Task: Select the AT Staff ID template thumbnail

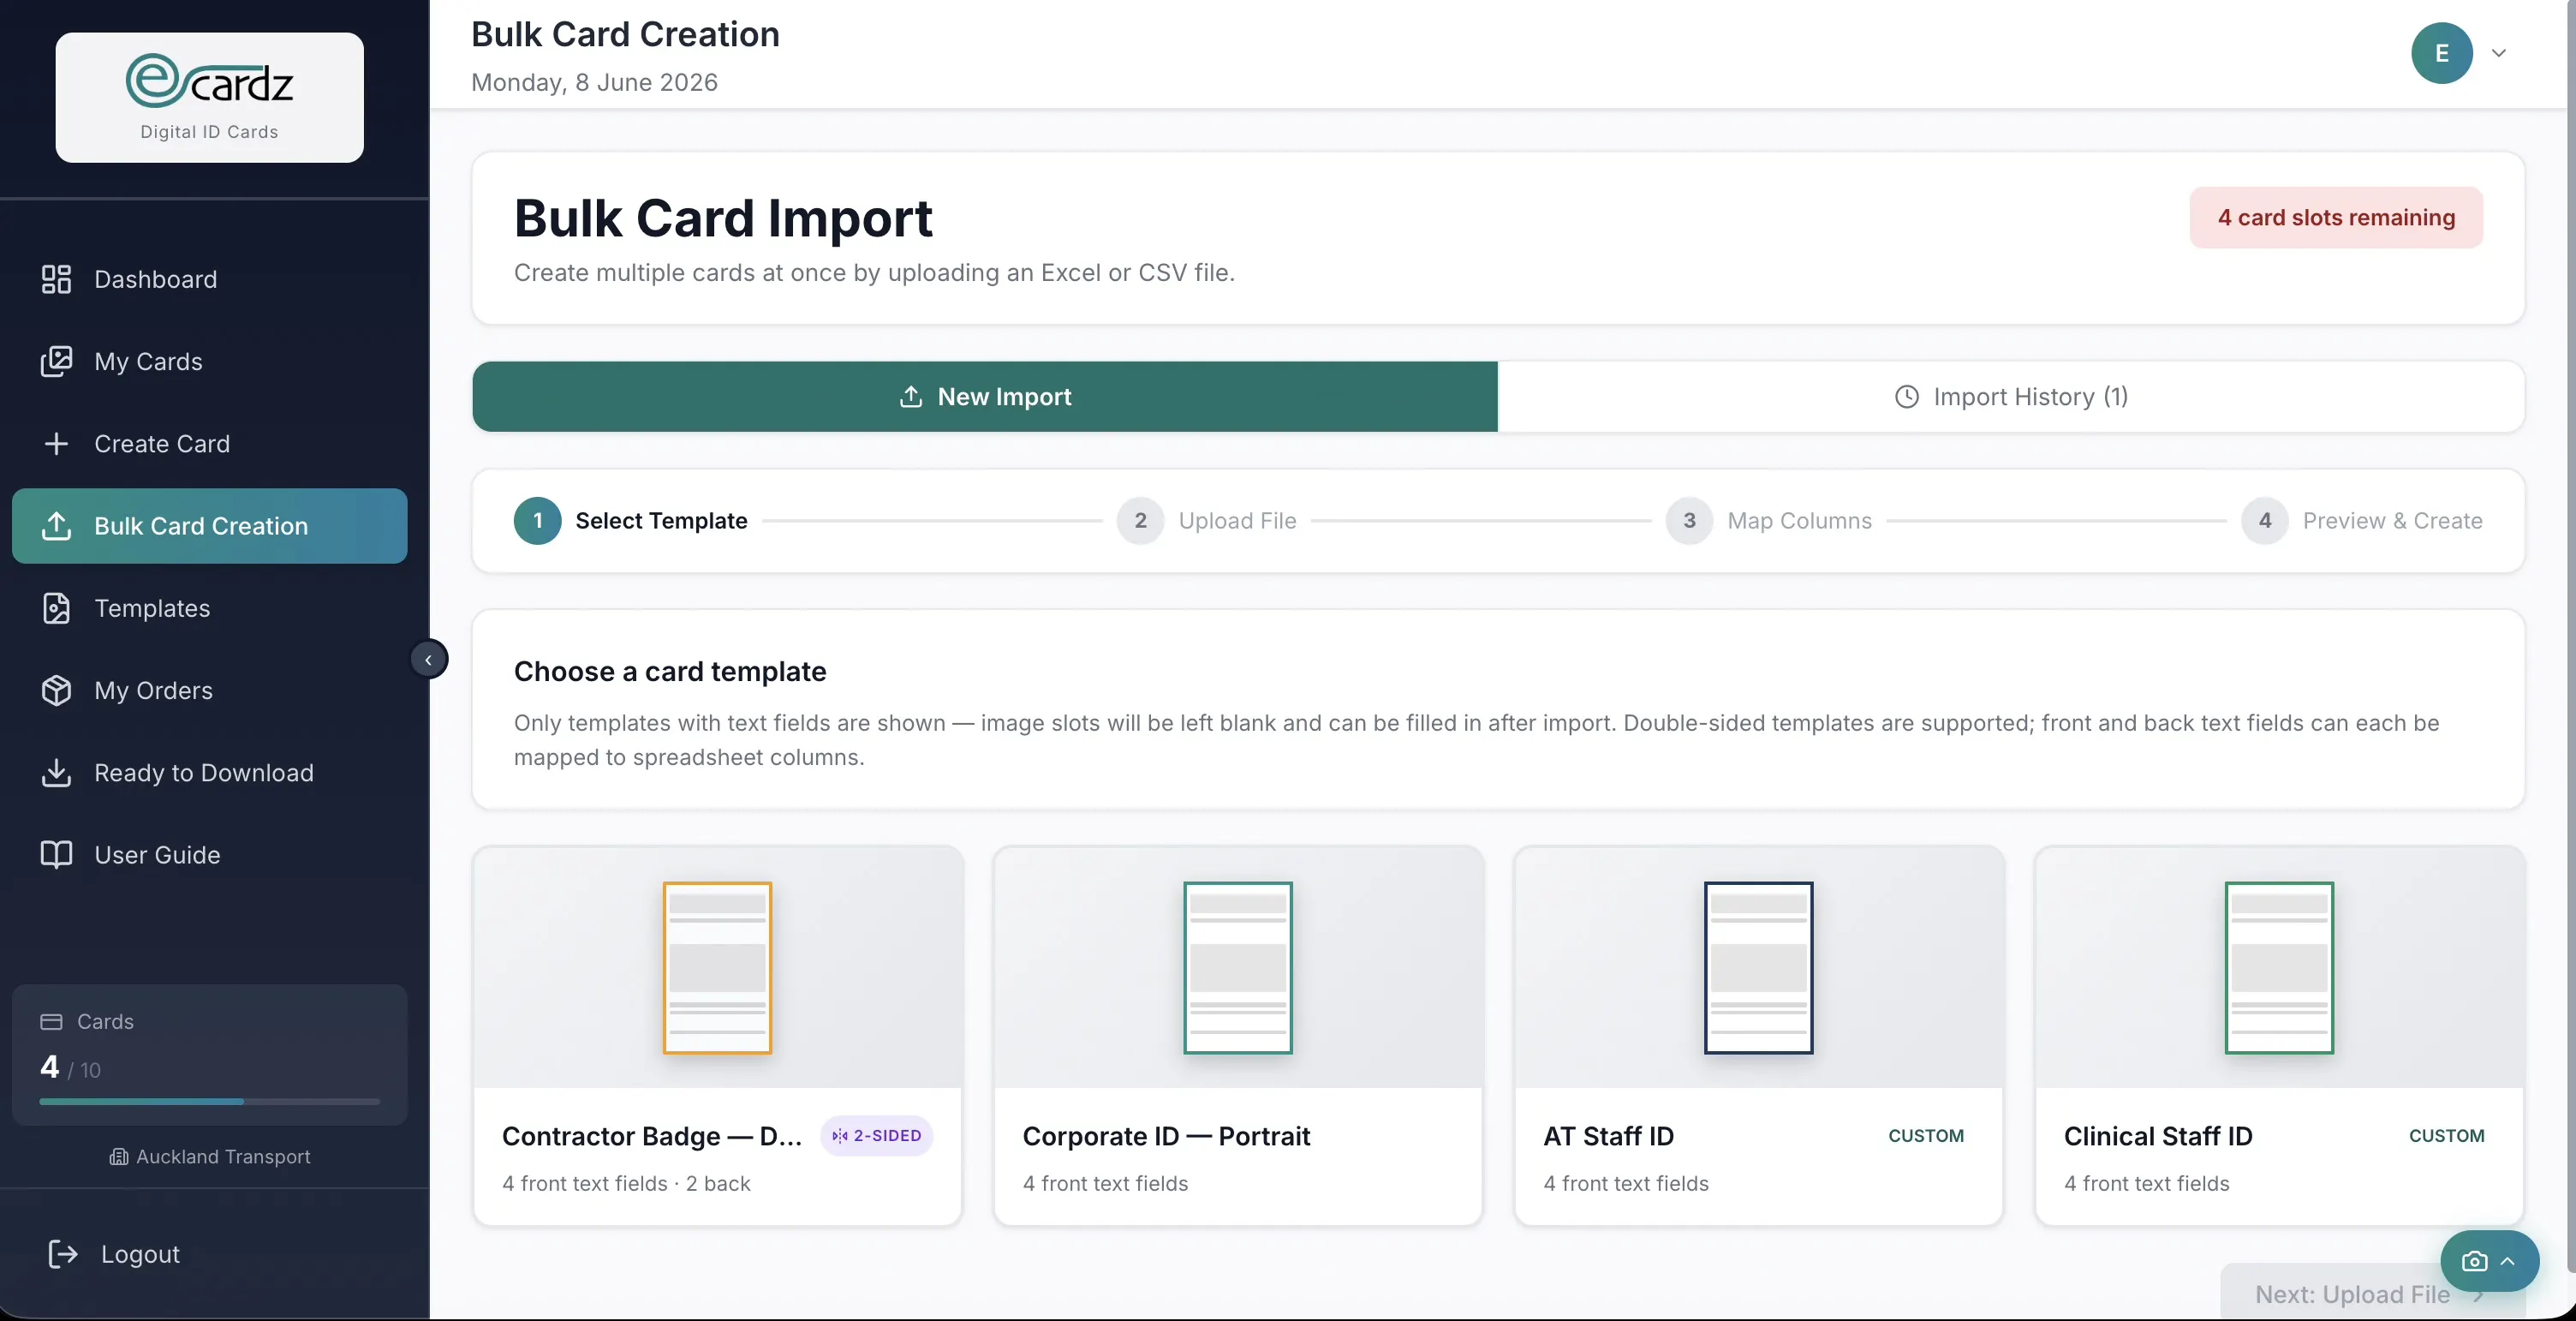Action: point(1759,967)
